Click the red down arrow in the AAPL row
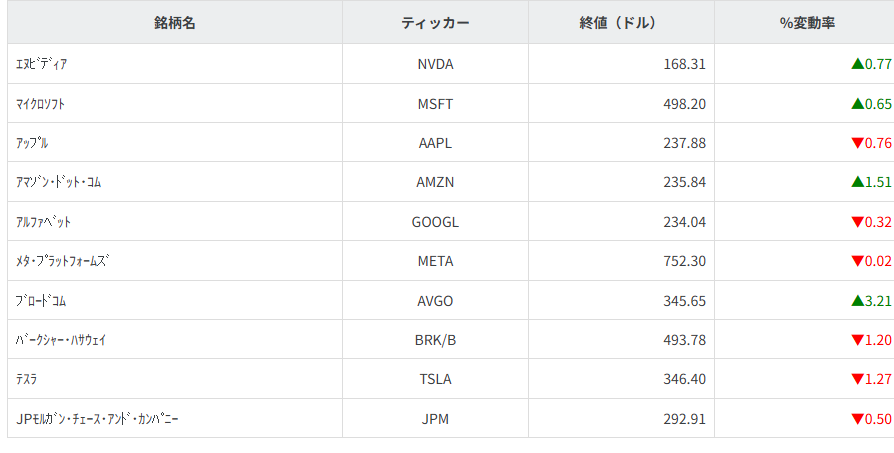The height and width of the screenshot is (453, 894). pyautogui.click(x=857, y=143)
